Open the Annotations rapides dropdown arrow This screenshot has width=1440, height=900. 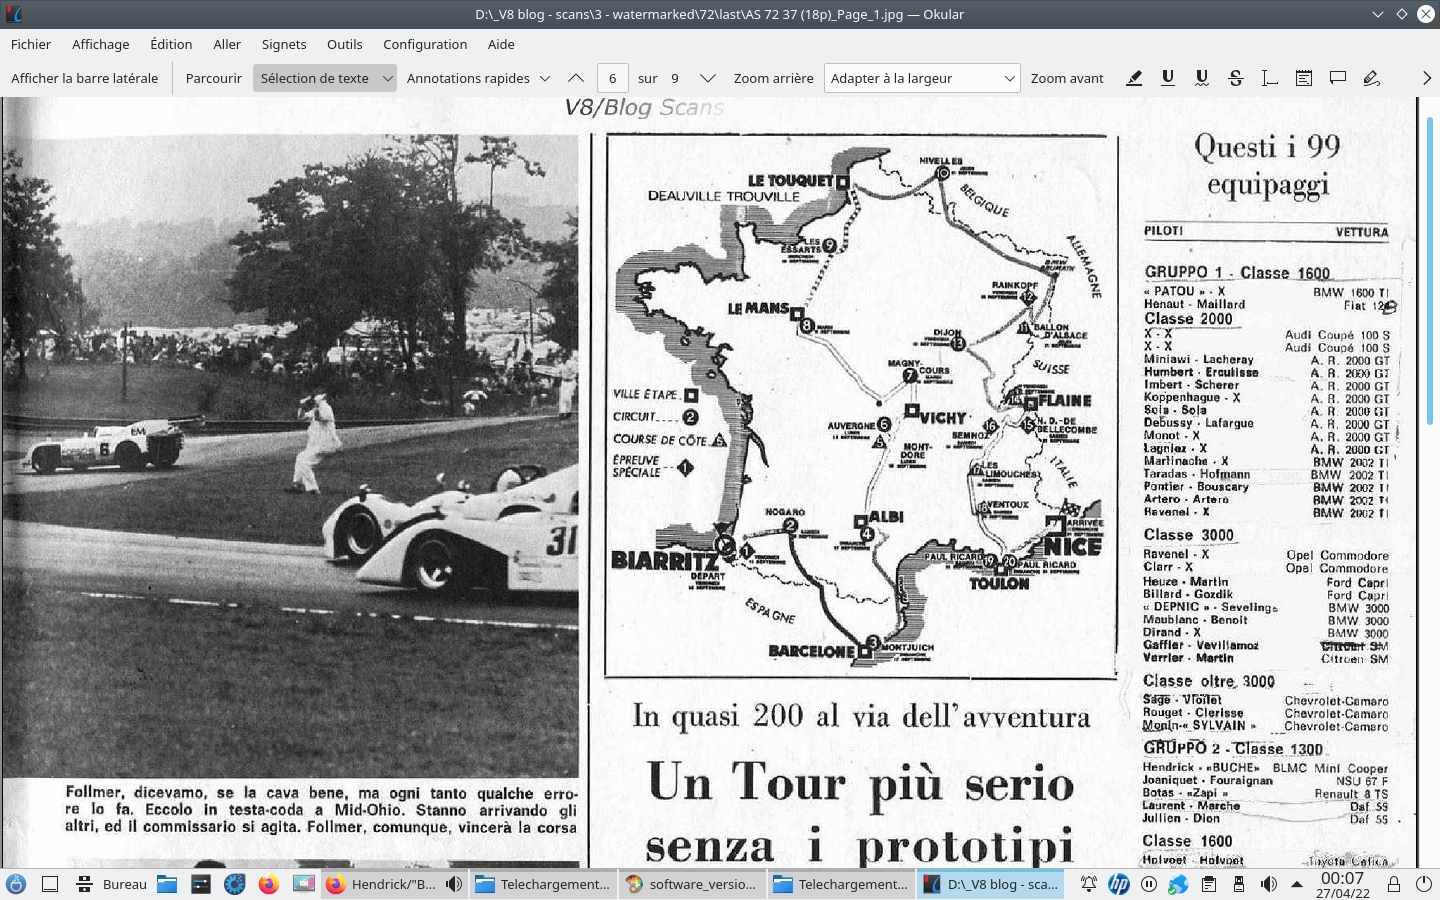click(545, 78)
